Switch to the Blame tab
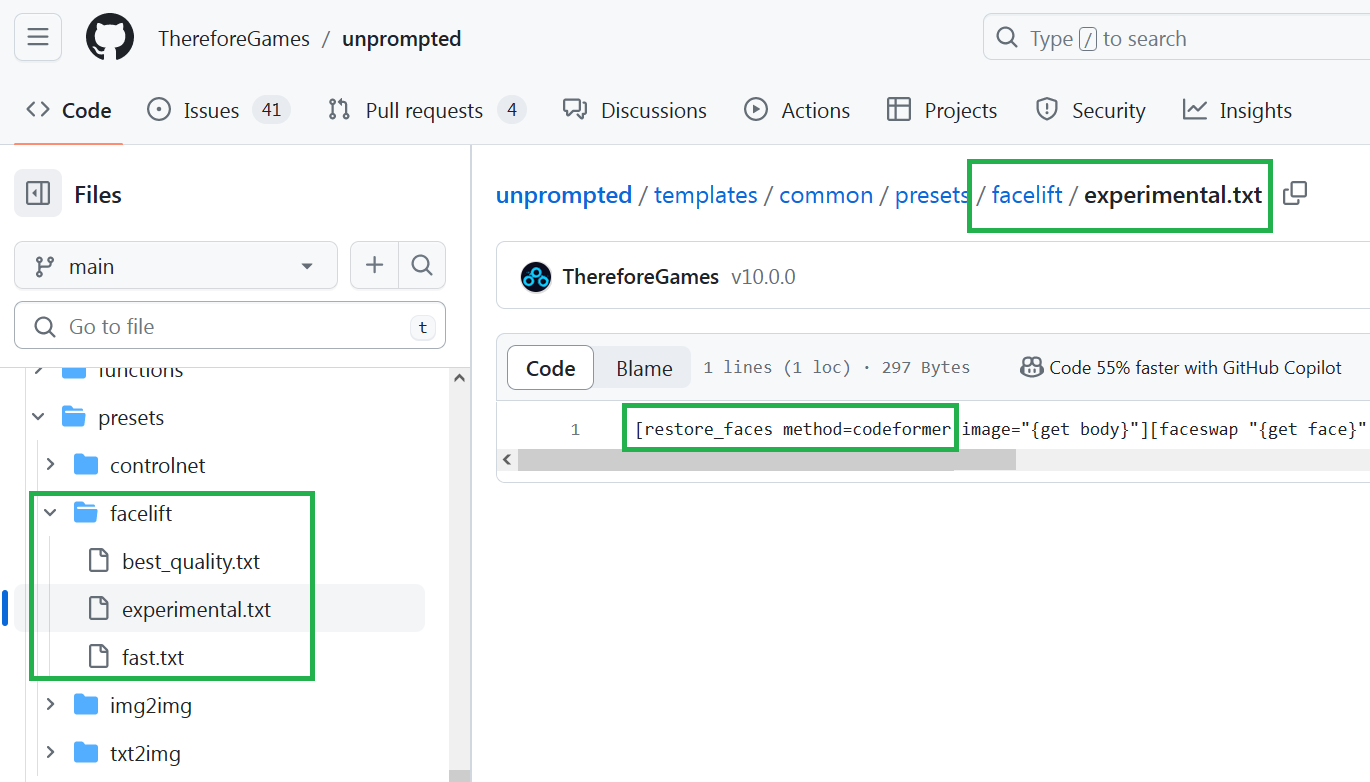1370x782 pixels. coord(643,367)
